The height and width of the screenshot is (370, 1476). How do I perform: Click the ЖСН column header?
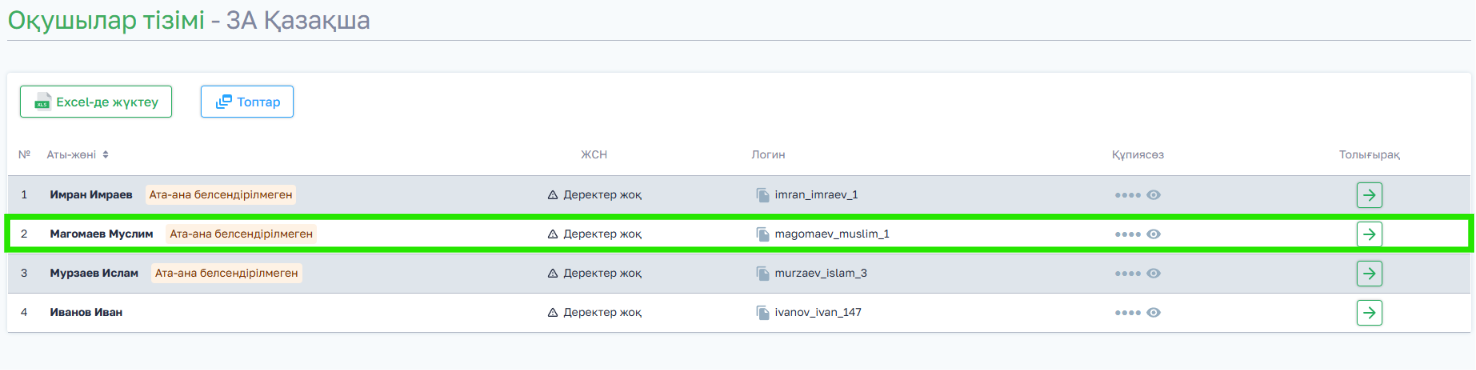click(x=594, y=155)
